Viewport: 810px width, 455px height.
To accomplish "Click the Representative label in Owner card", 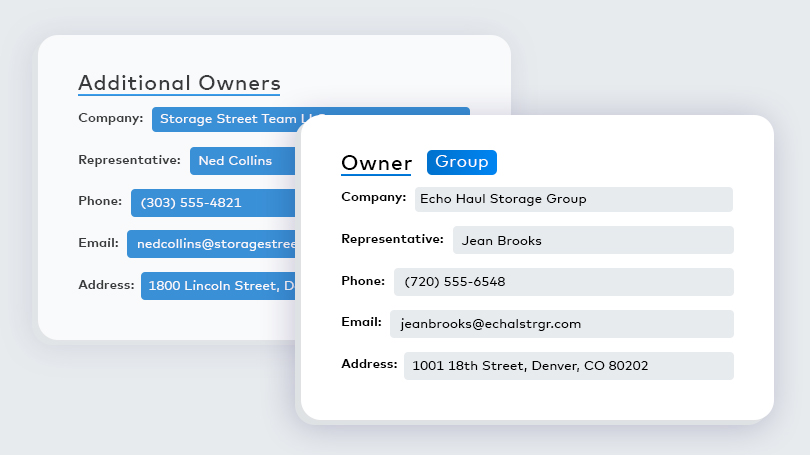I will pyautogui.click(x=392, y=239).
